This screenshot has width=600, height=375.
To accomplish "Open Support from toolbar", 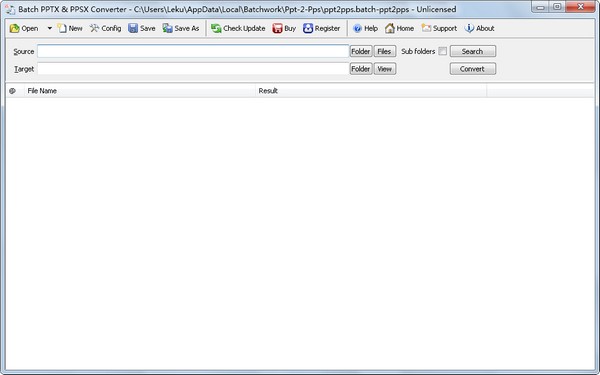I will coord(439,28).
